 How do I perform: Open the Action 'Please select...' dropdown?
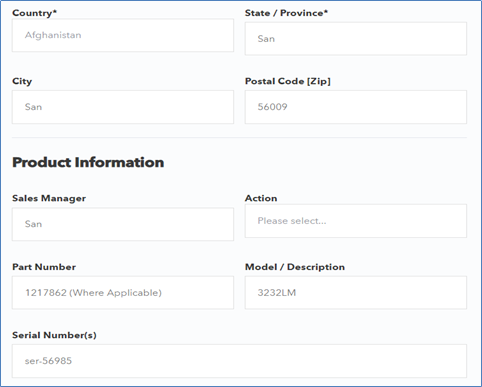coord(356,221)
